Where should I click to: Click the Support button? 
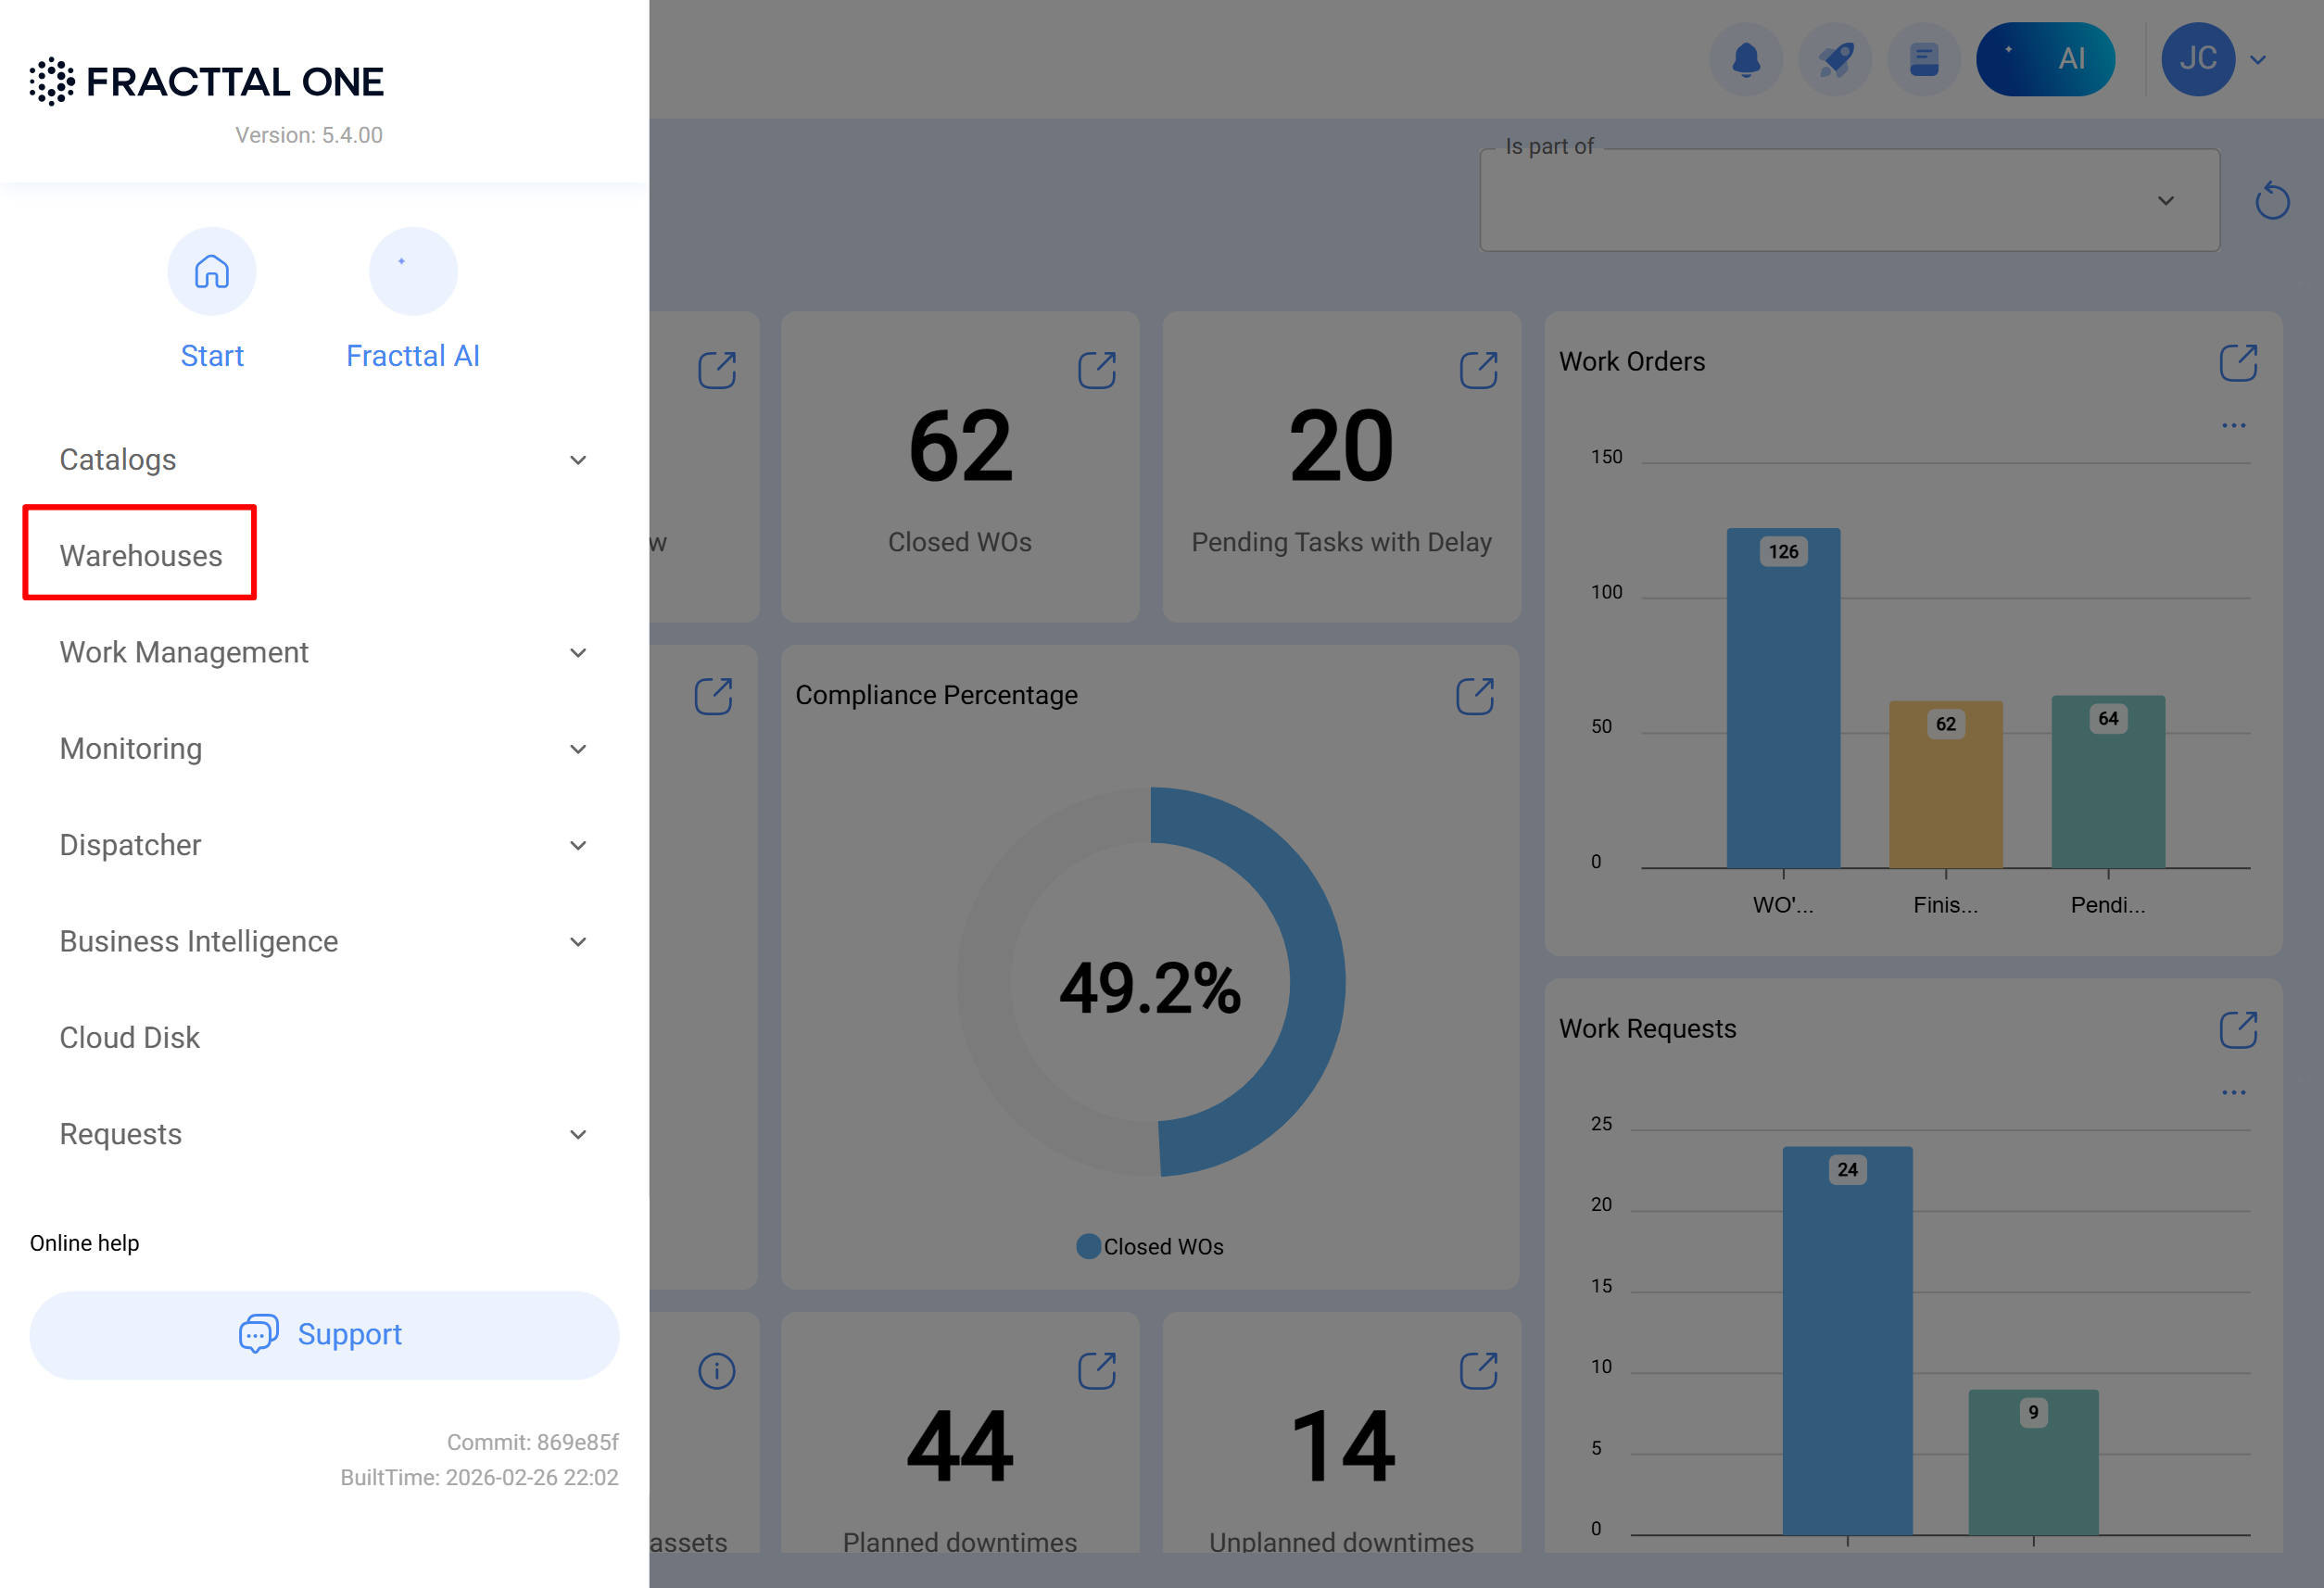coord(324,1335)
